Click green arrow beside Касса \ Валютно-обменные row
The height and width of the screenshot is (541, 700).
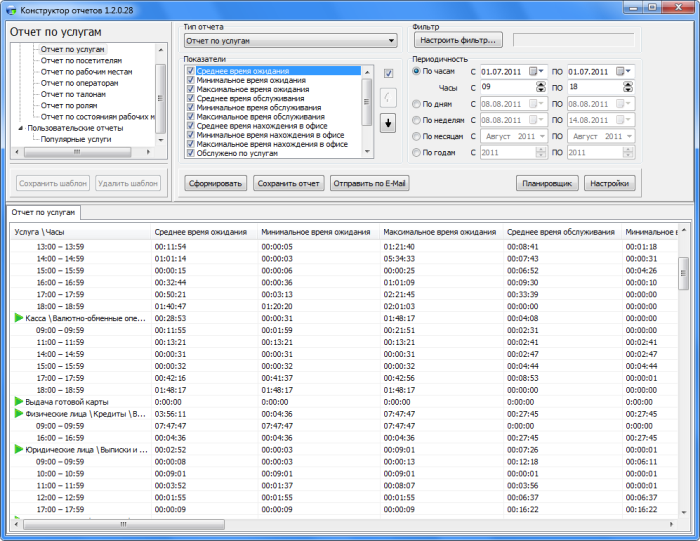18,318
